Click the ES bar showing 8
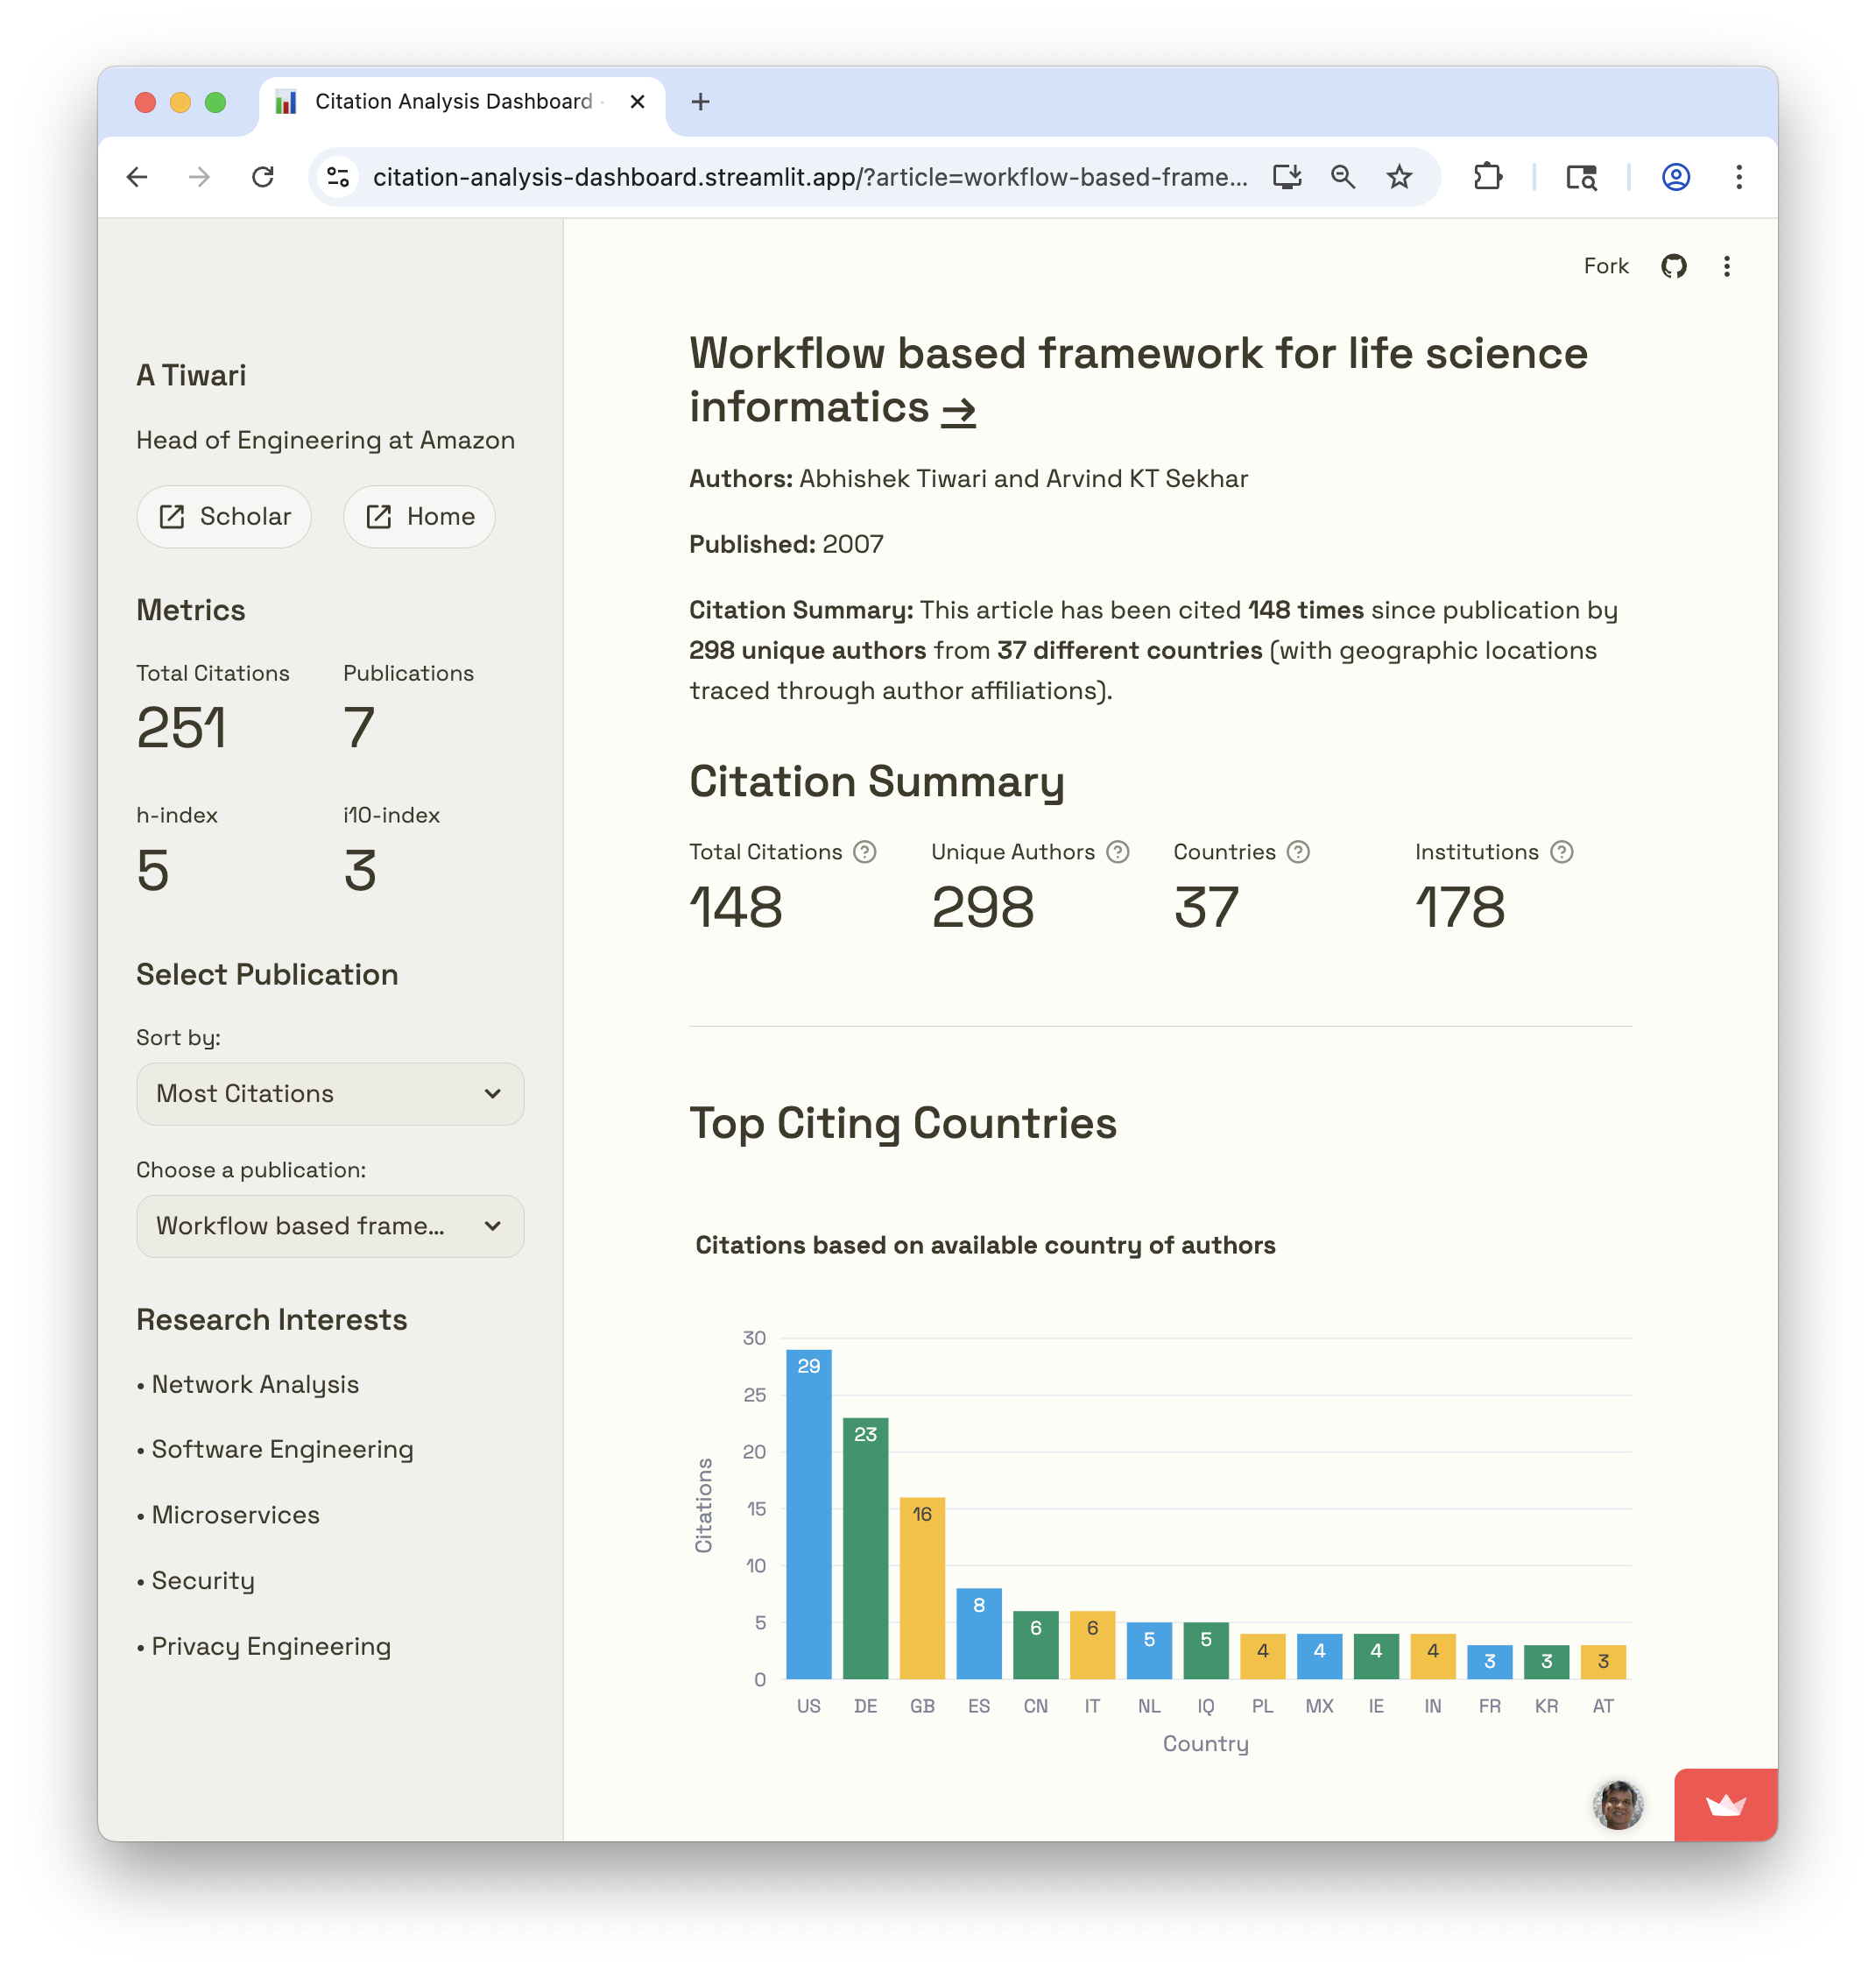1876x1971 pixels. (x=978, y=1633)
